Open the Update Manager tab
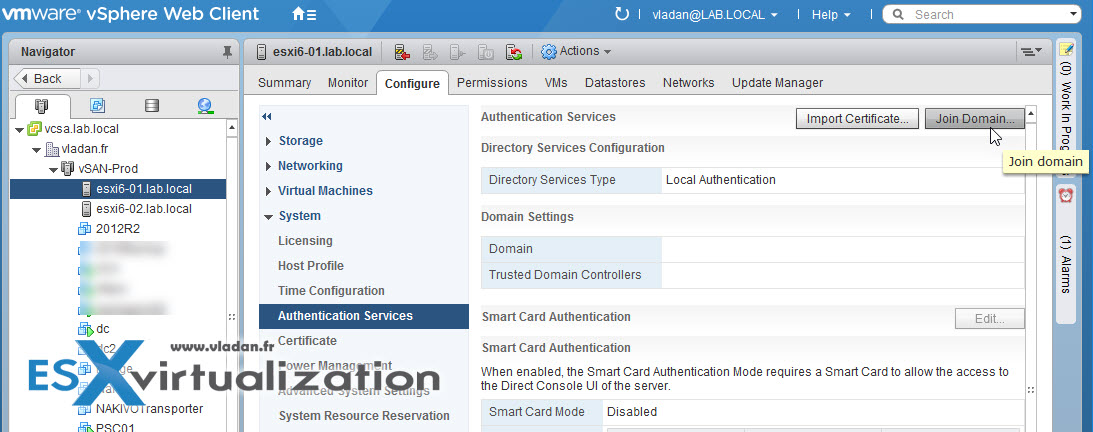 pyautogui.click(x=777, y=83)
